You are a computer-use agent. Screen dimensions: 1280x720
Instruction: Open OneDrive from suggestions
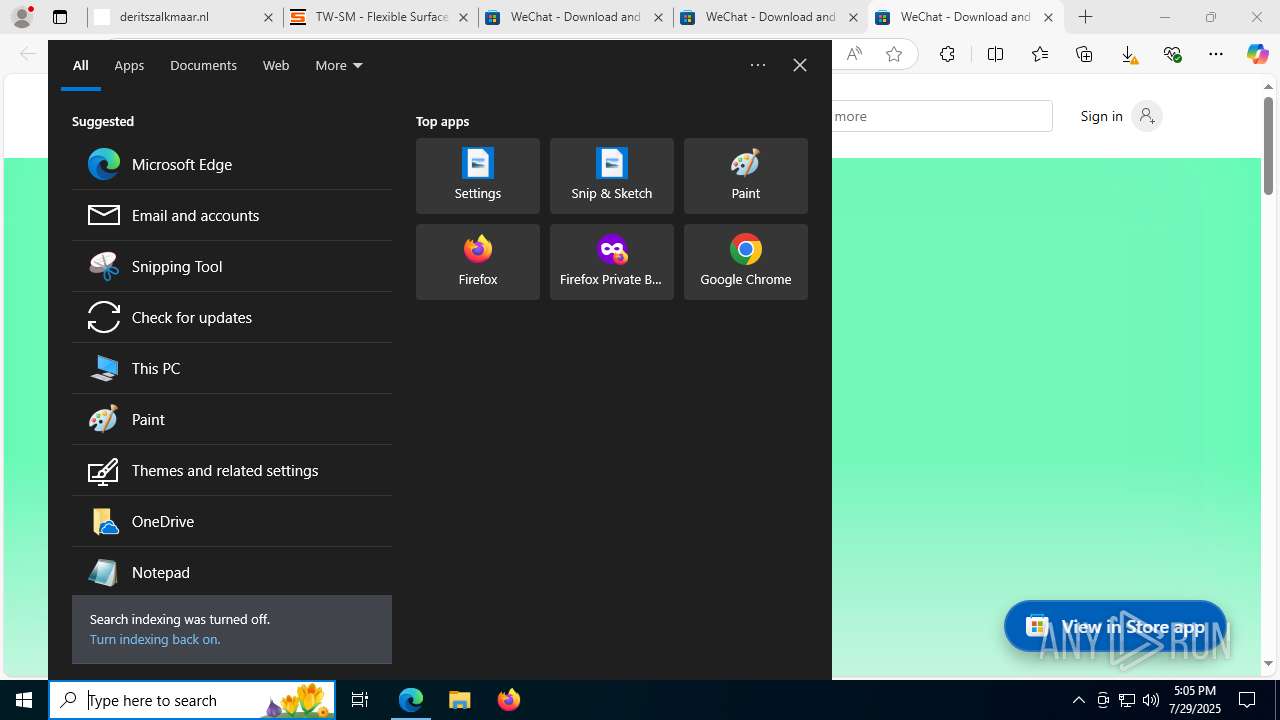231,521
